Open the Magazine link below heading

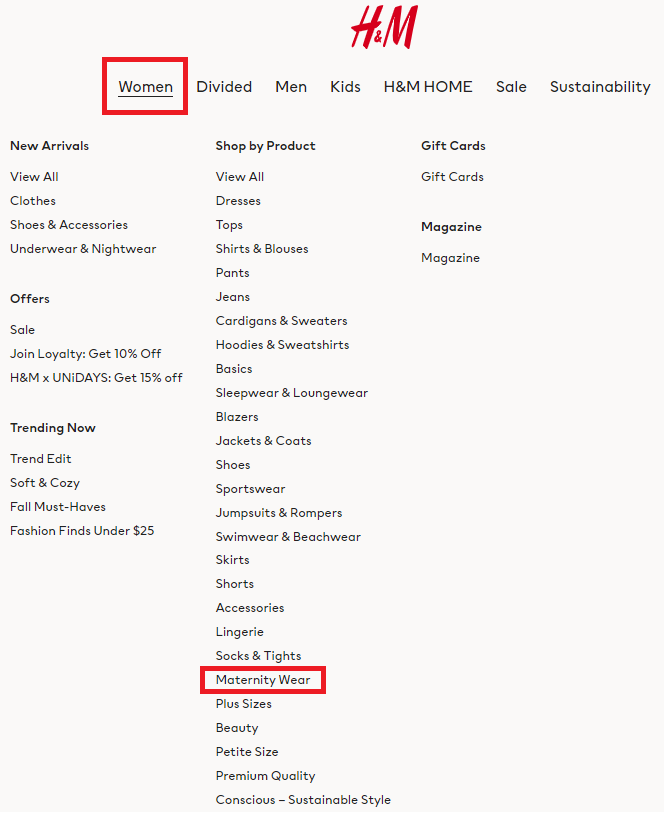(x=450, y=258)
